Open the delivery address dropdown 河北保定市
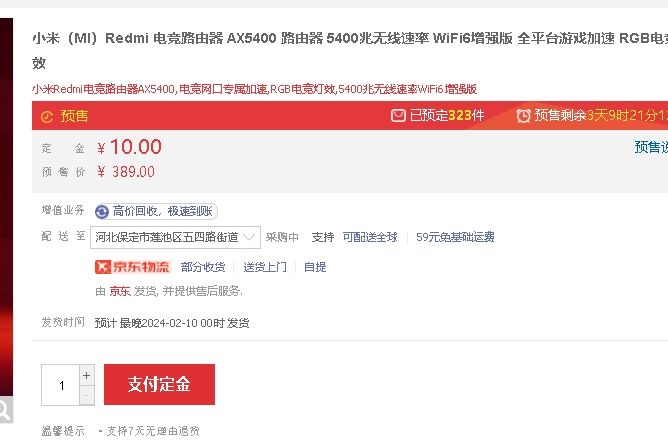 point(175,237)
